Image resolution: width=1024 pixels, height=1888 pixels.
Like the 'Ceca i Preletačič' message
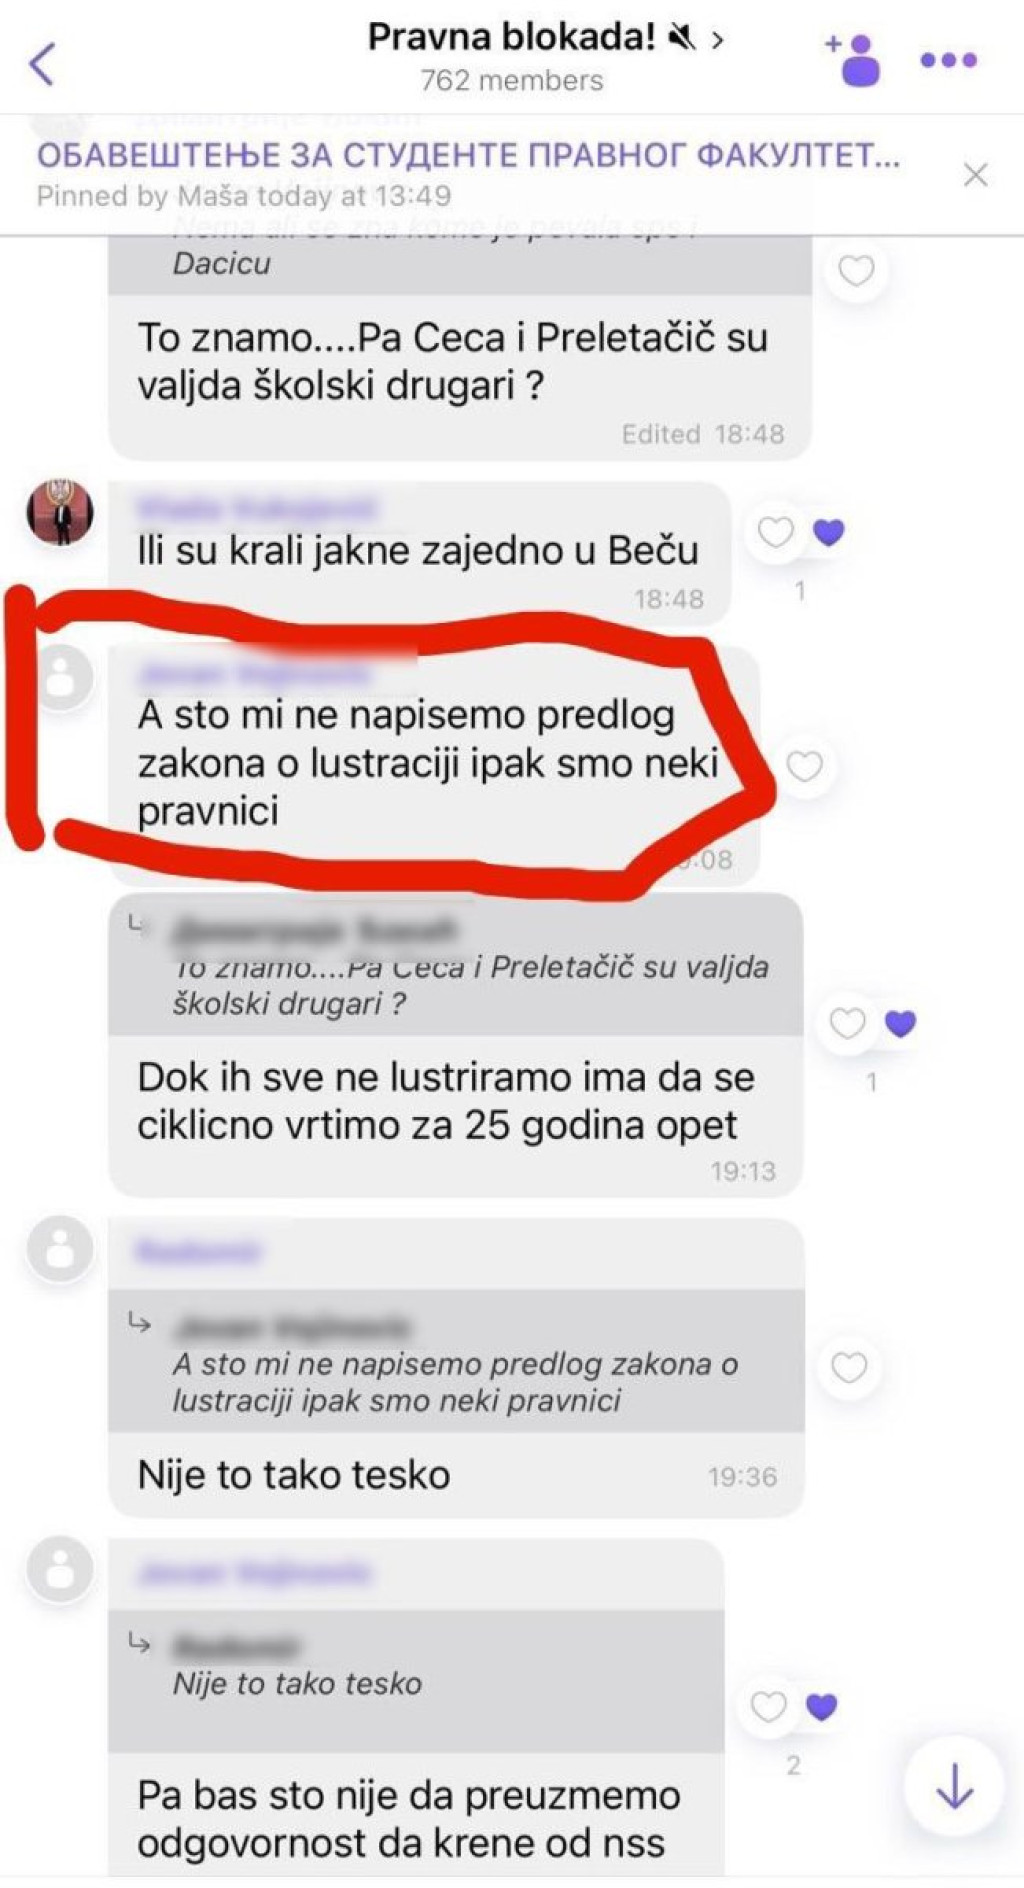click(x=856, y=270)
